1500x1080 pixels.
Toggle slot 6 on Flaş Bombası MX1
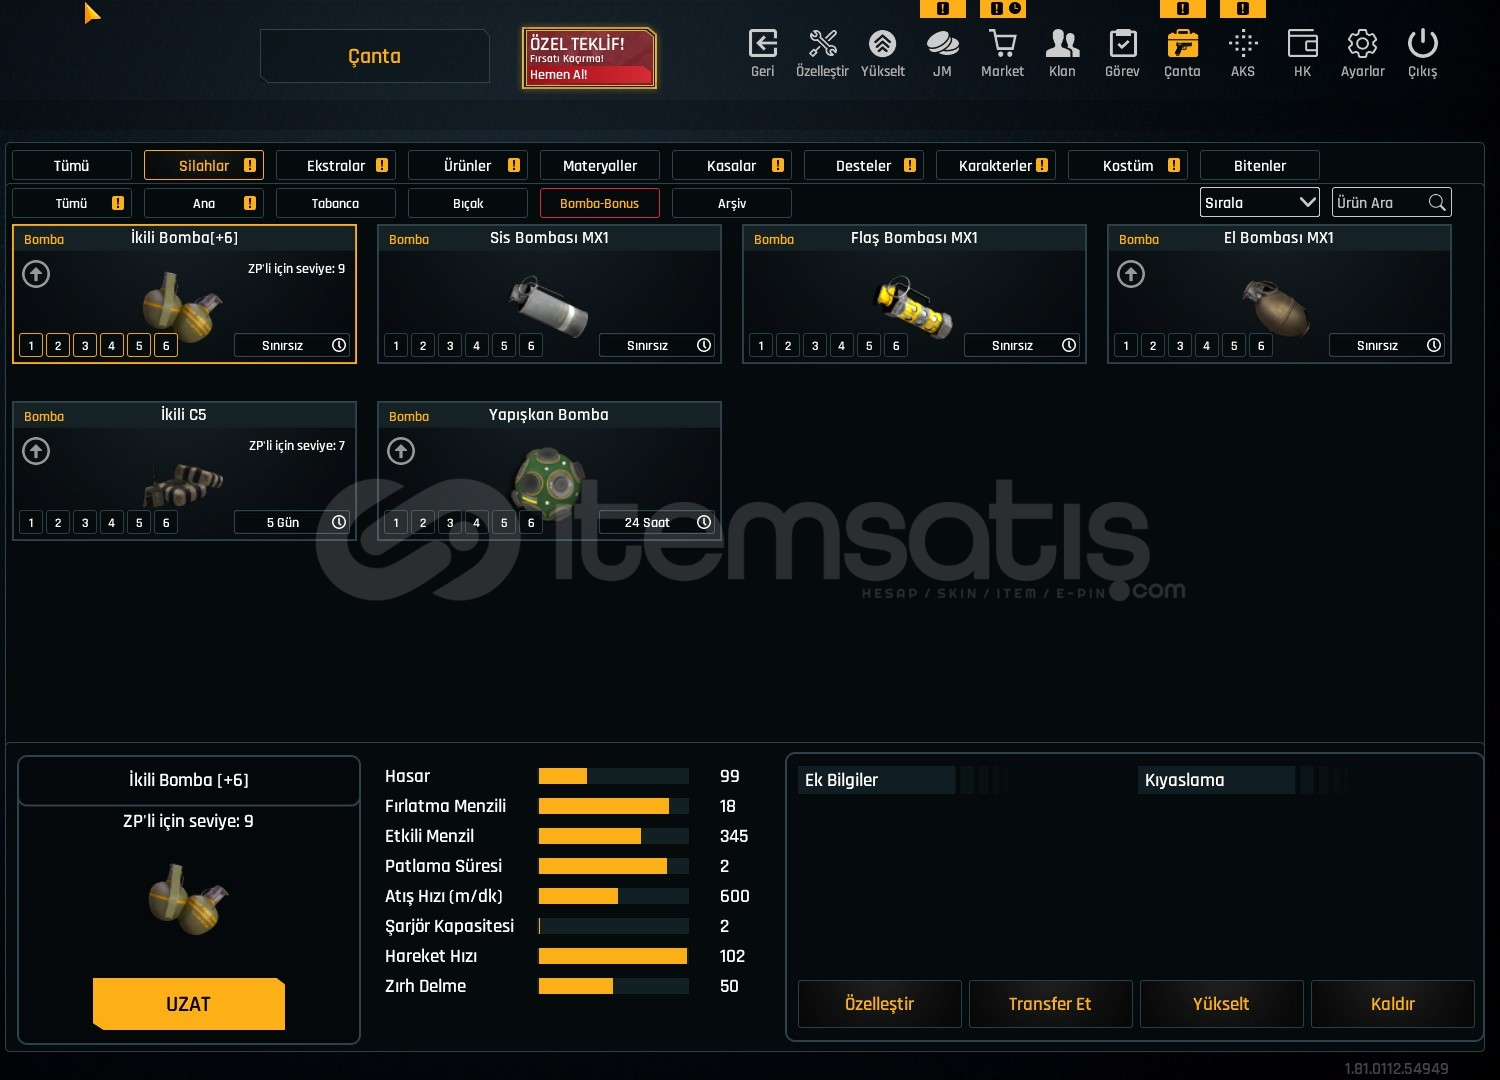(896, 346)
